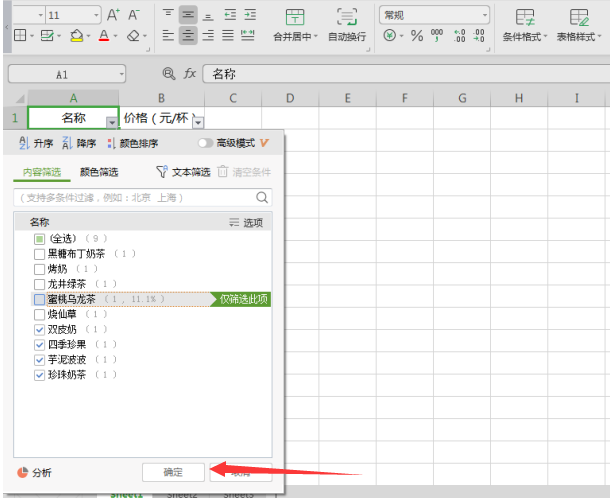Open the 名称 column filter dropdown
This screenshot has width=610, height=498.
pyautogui.click(x=112, y=123)
